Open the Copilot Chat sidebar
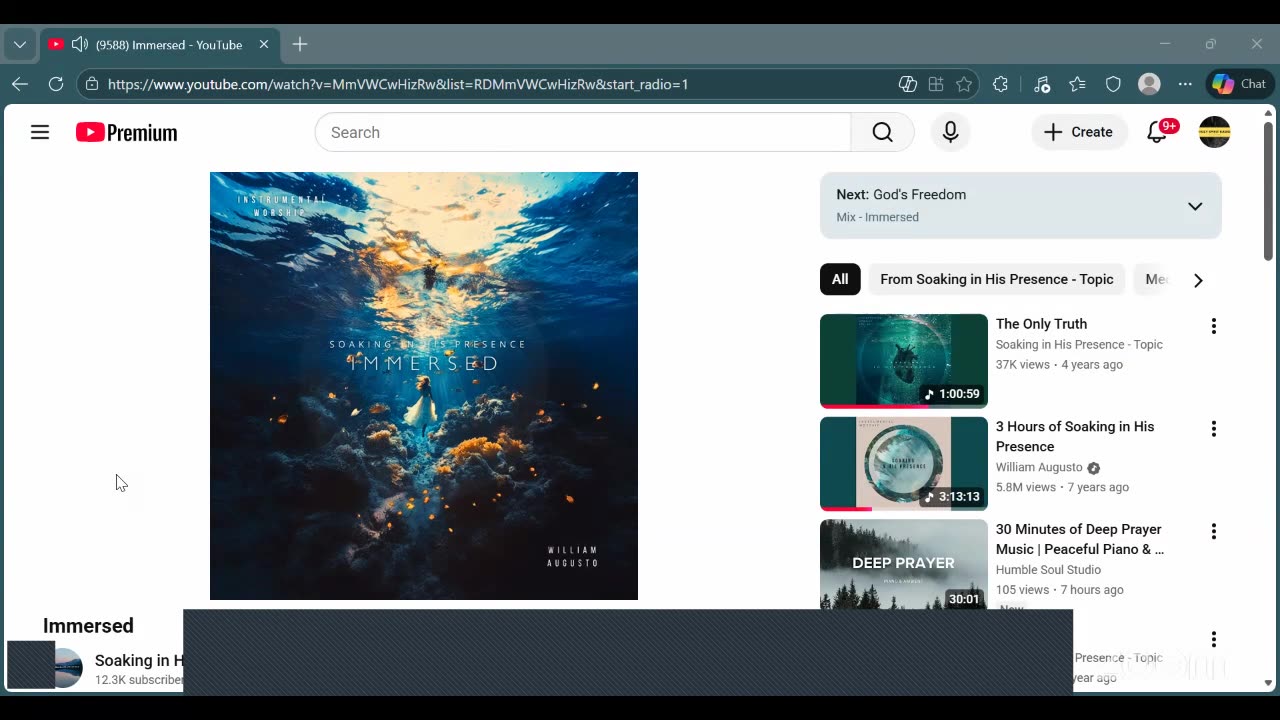The image size is (1280, 720). (1239, 84)
